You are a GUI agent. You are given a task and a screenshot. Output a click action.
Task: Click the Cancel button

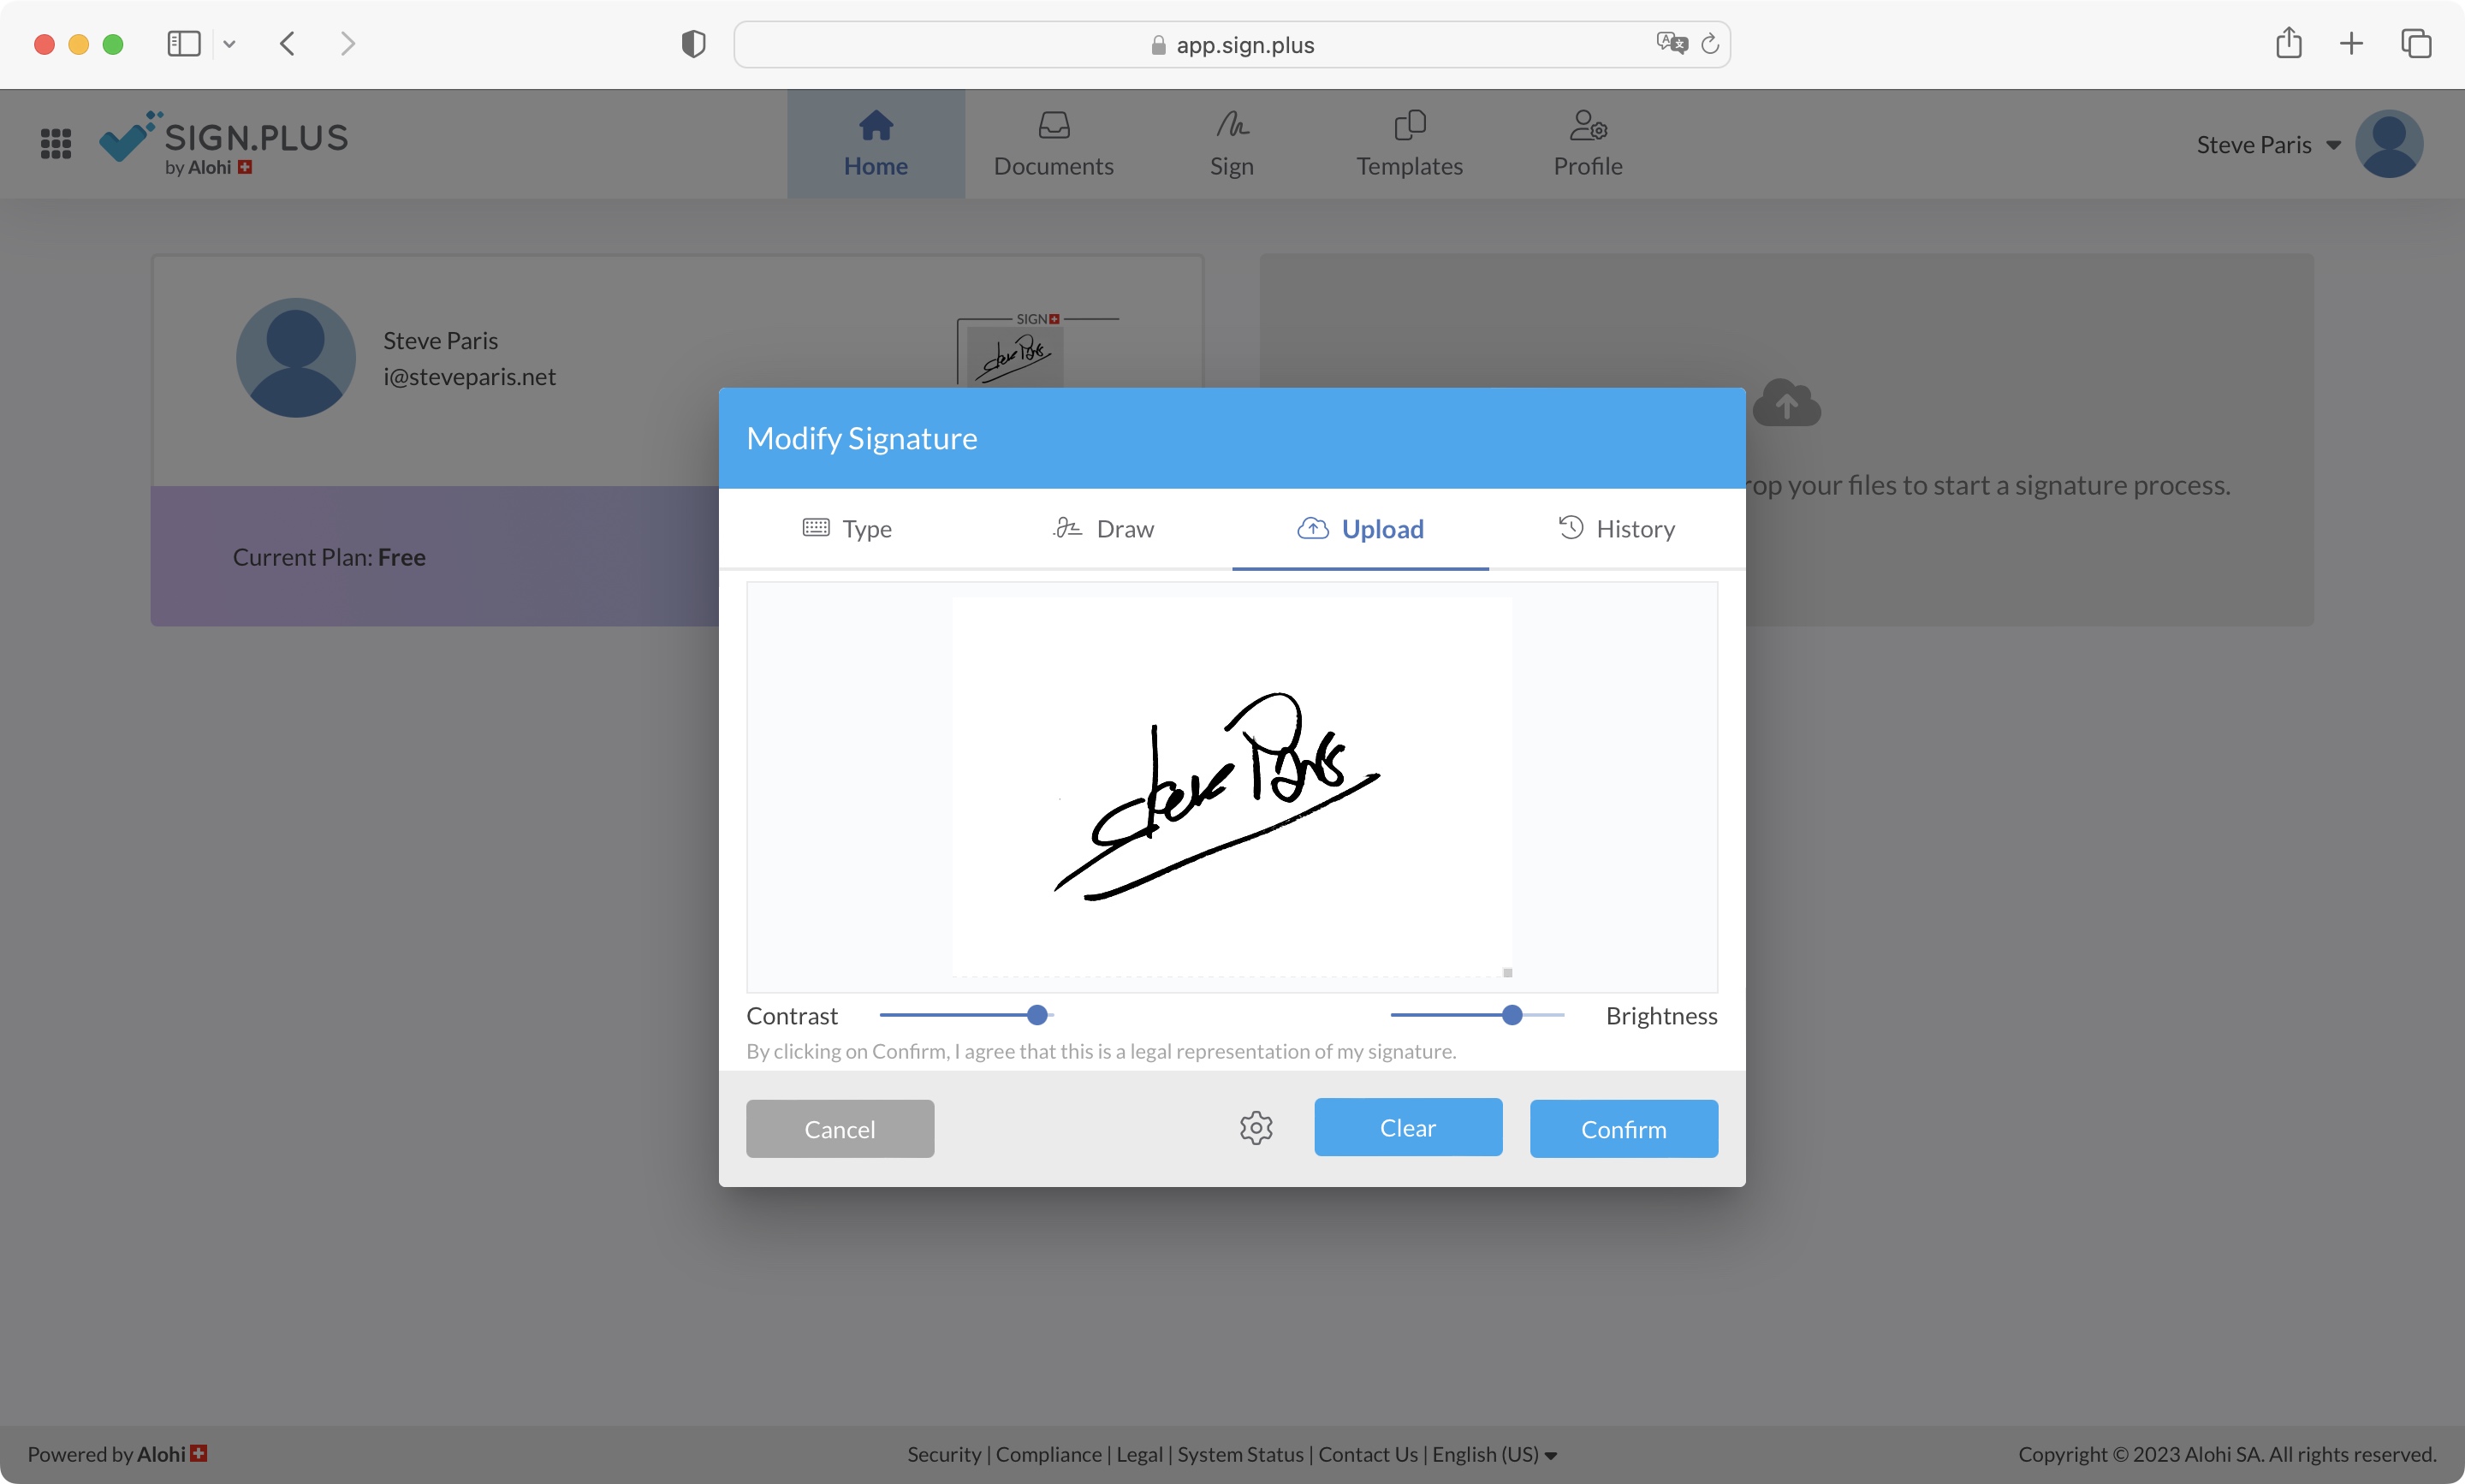[x=840, y=1126]
